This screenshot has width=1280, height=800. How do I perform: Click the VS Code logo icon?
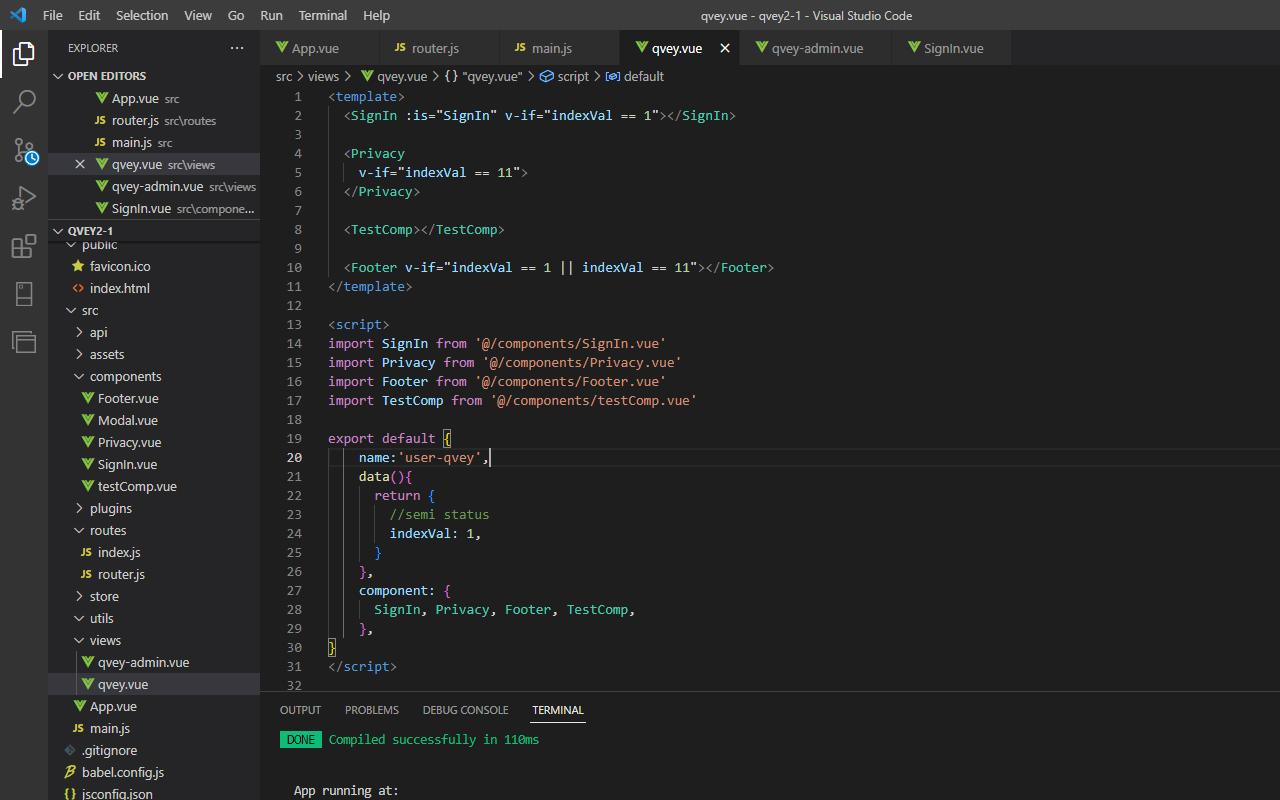[x=17, y=15]
